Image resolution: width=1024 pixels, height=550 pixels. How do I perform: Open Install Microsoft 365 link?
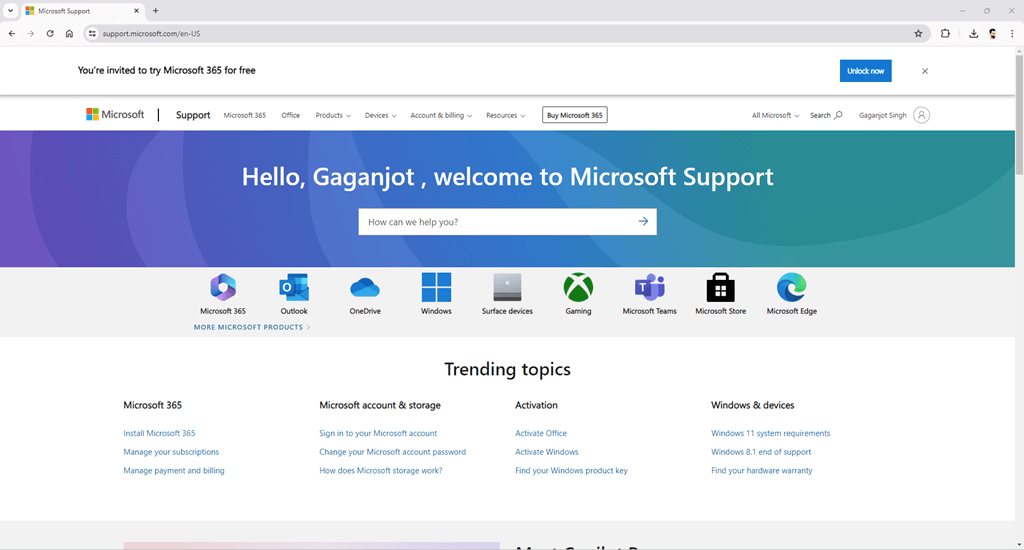(159, 433)
